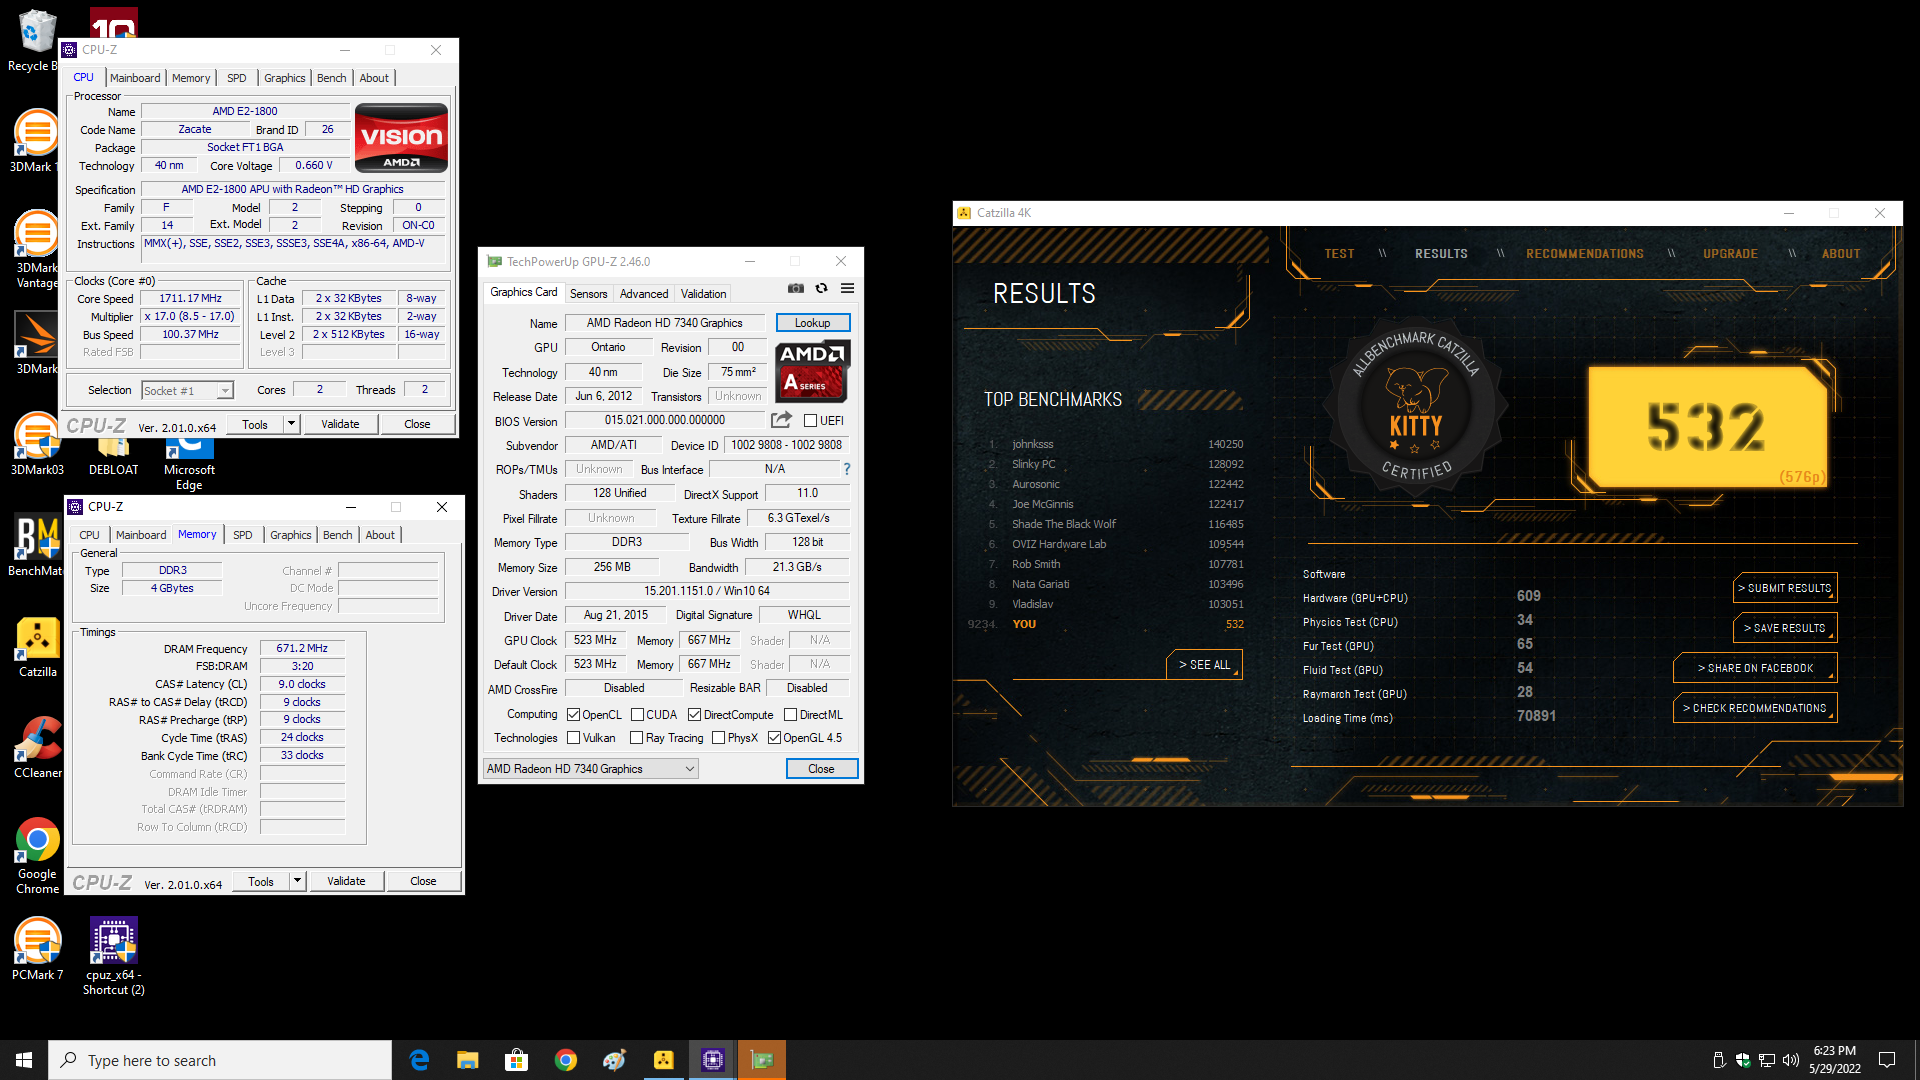Switch to GPU-Z taskbar button
The width and height of the screenshot is (1920, 1080).
click(762, 1060)
